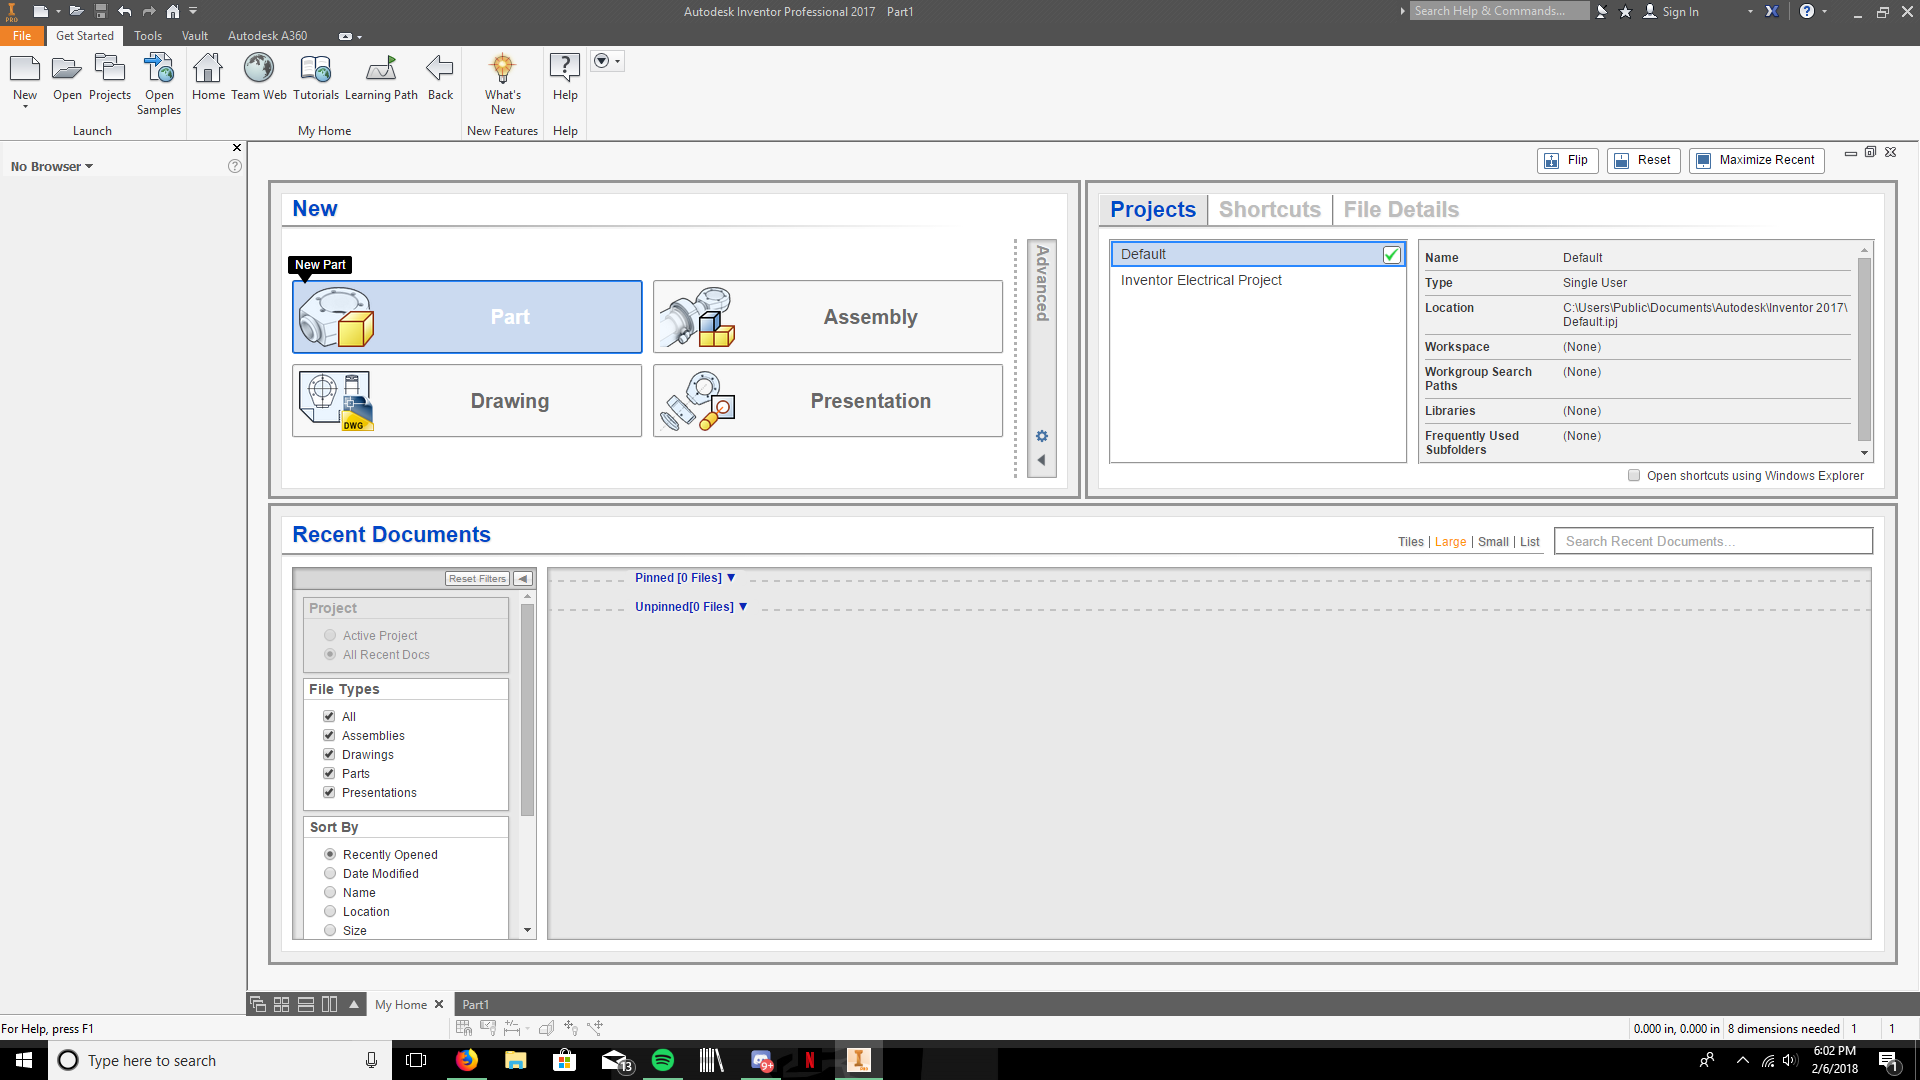Sort recent documents by Location
This screenshot has width=1920, height=1080.
330,911
